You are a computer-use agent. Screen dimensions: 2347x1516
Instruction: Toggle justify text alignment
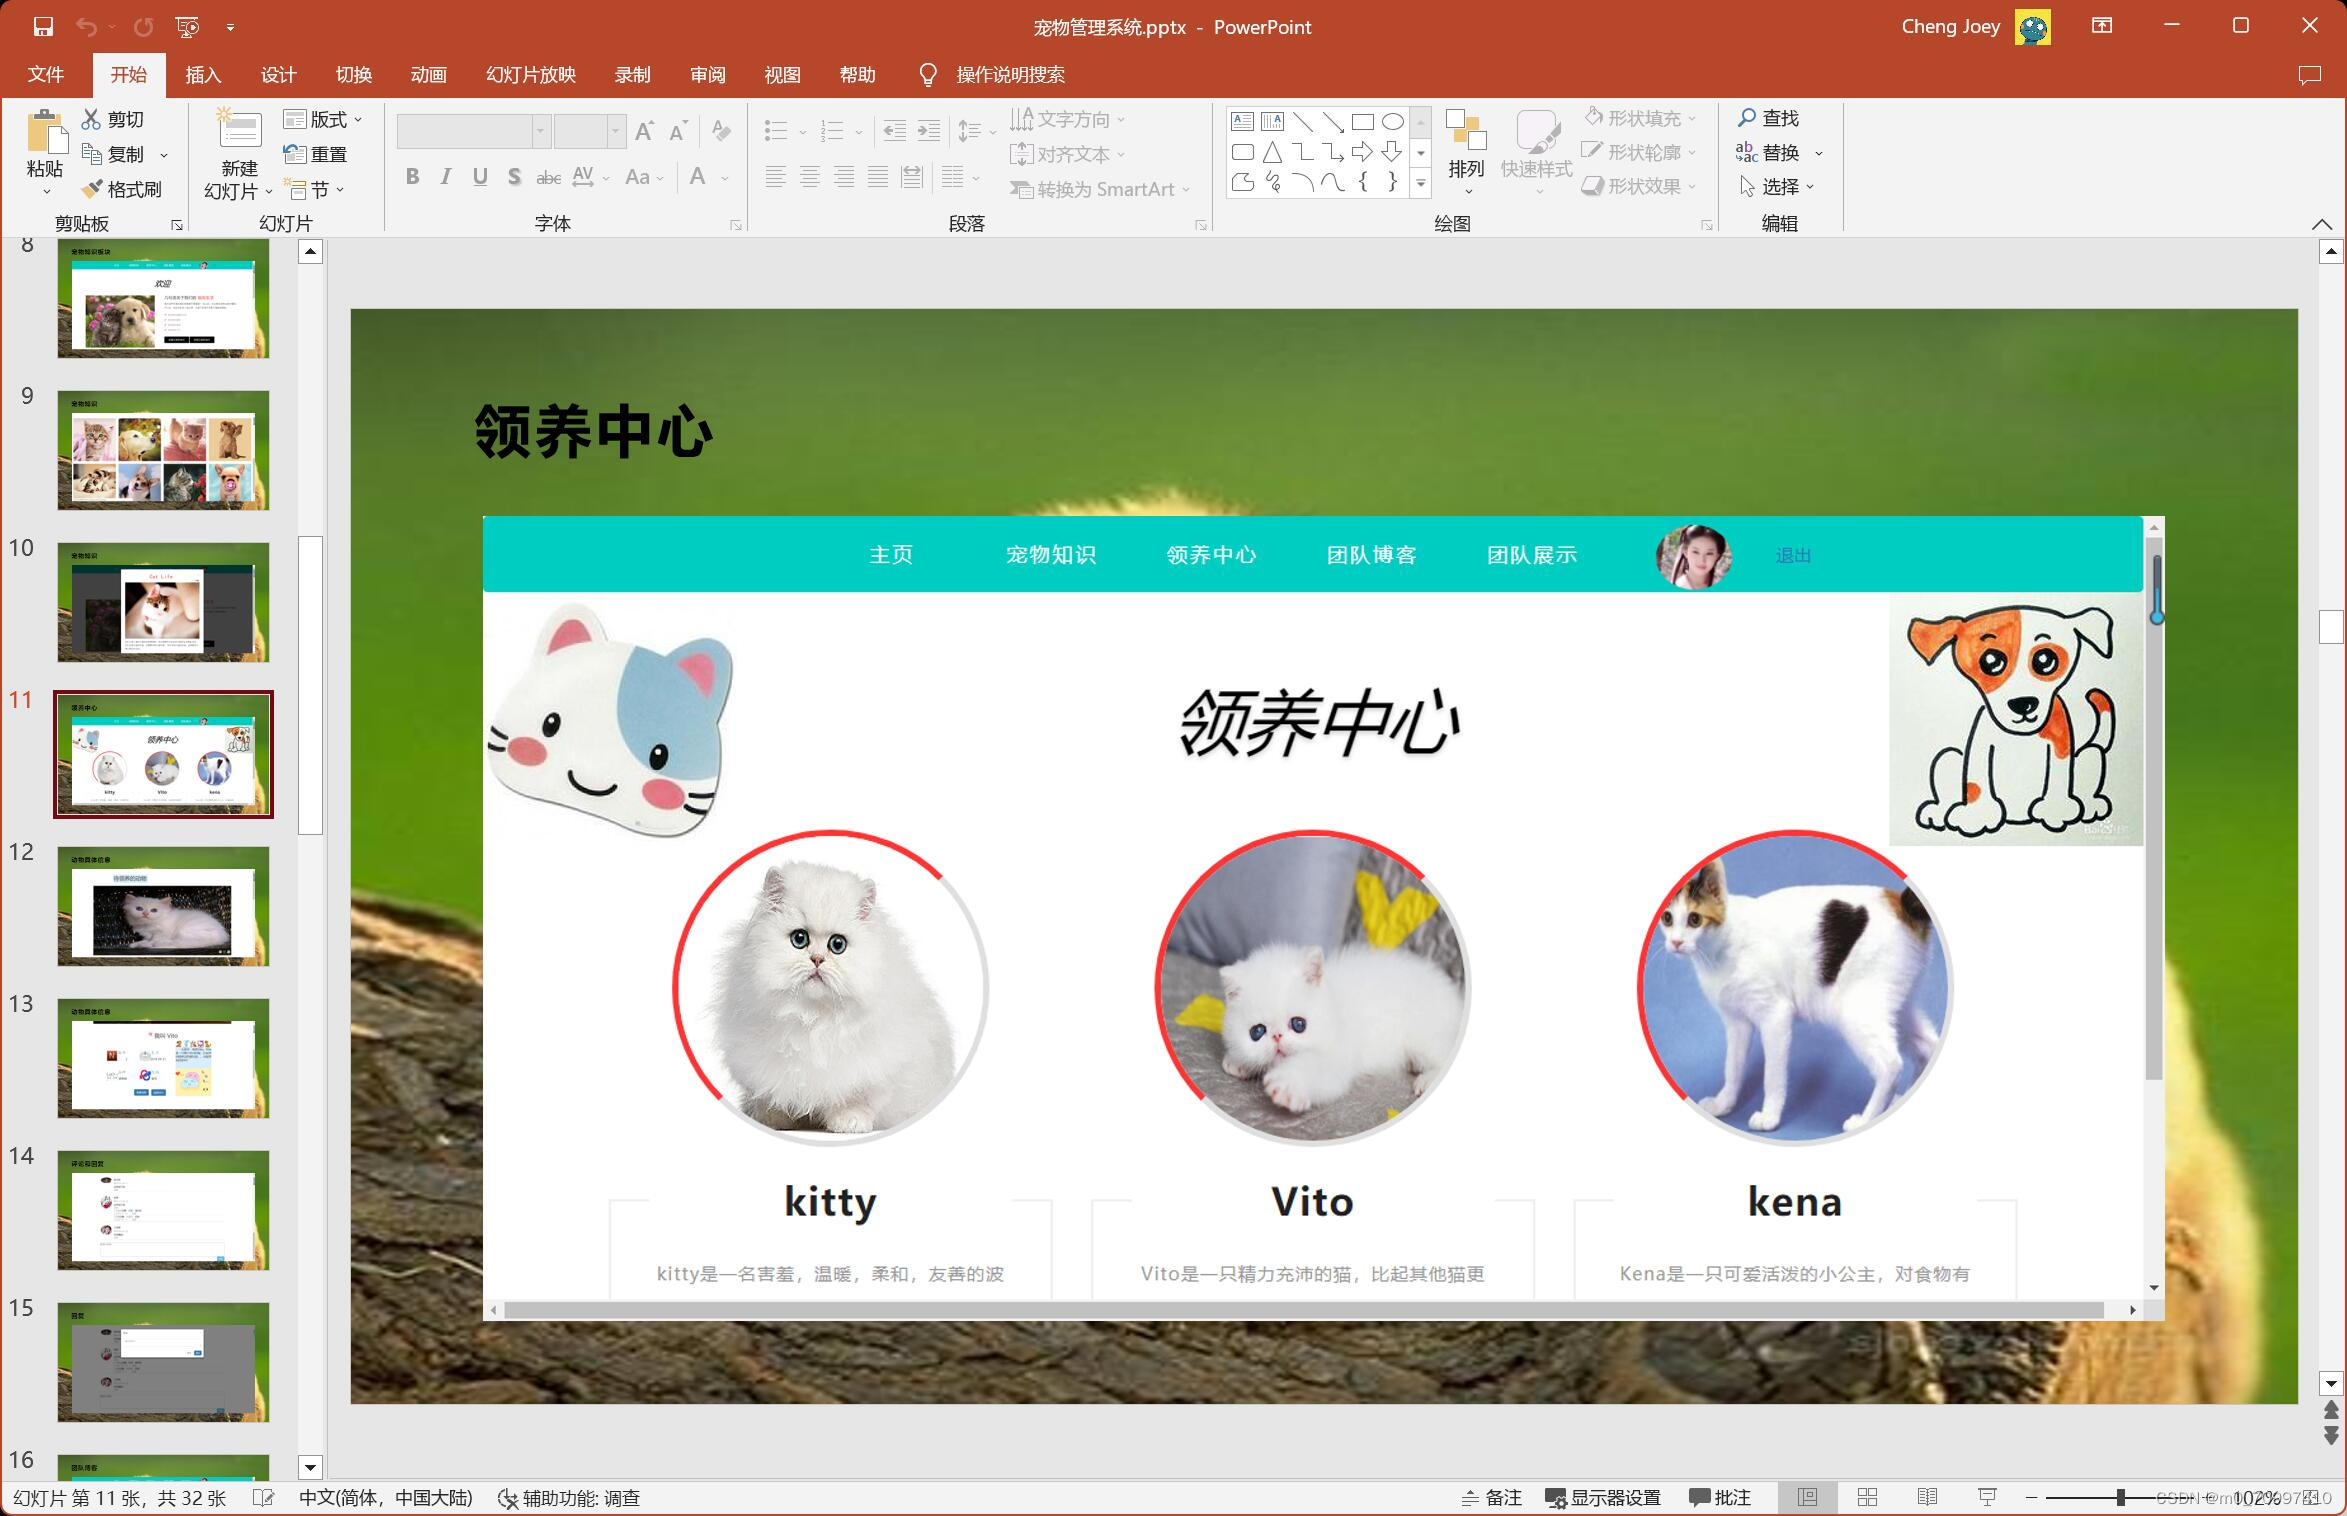878,177
